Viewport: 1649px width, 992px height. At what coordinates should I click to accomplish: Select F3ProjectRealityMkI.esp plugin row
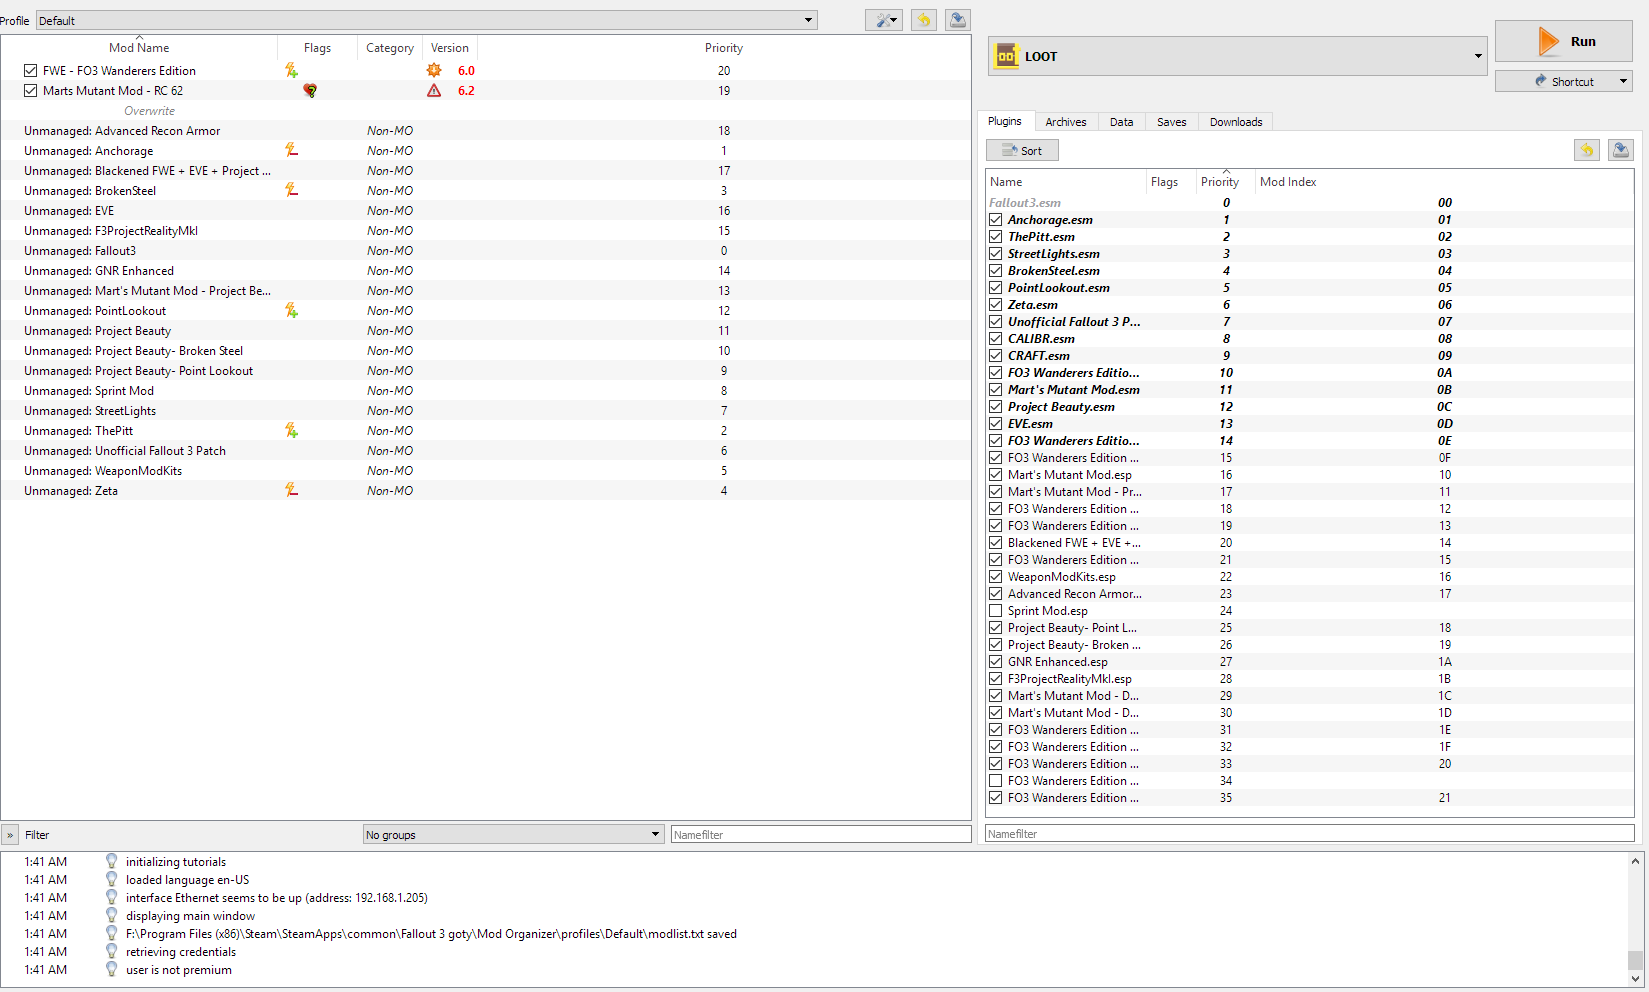click(1309, 679)
